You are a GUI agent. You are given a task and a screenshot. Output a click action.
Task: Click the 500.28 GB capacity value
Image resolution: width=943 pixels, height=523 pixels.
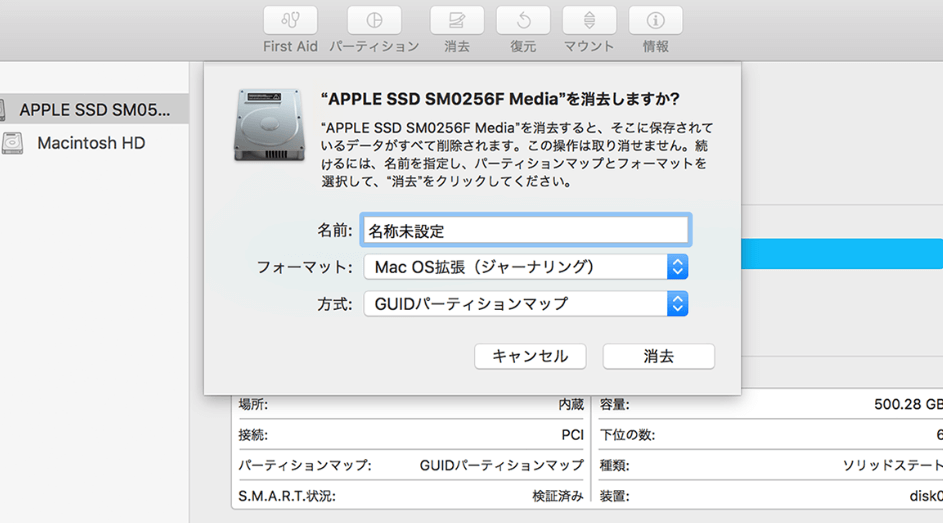[x=908, y=405]
